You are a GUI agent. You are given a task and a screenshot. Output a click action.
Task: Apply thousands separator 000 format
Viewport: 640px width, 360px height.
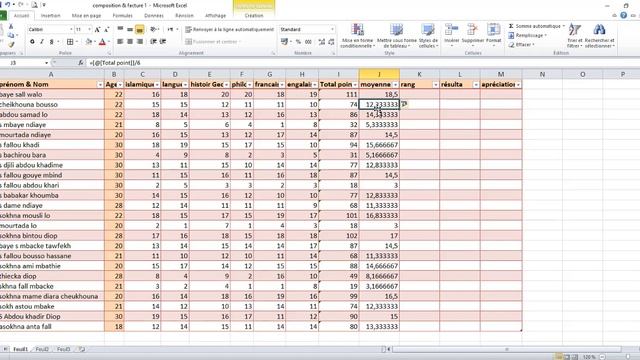point(309,42)
